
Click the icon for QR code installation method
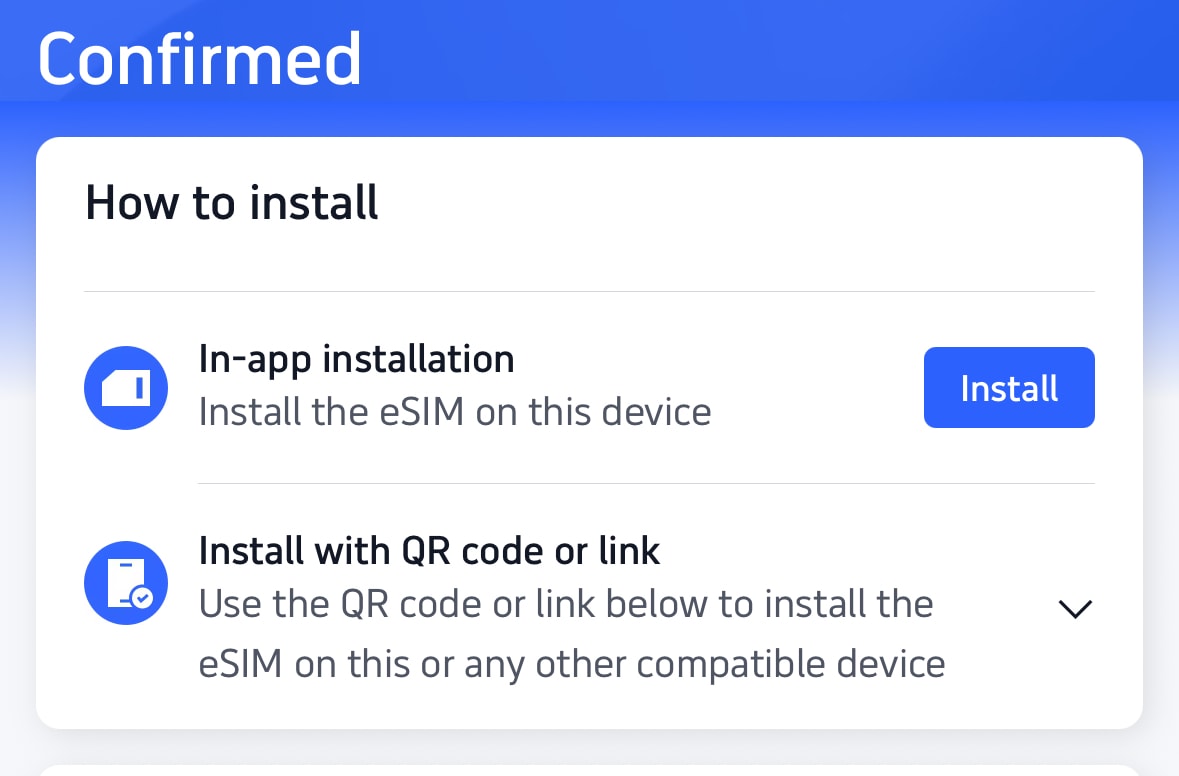point(125,583)
